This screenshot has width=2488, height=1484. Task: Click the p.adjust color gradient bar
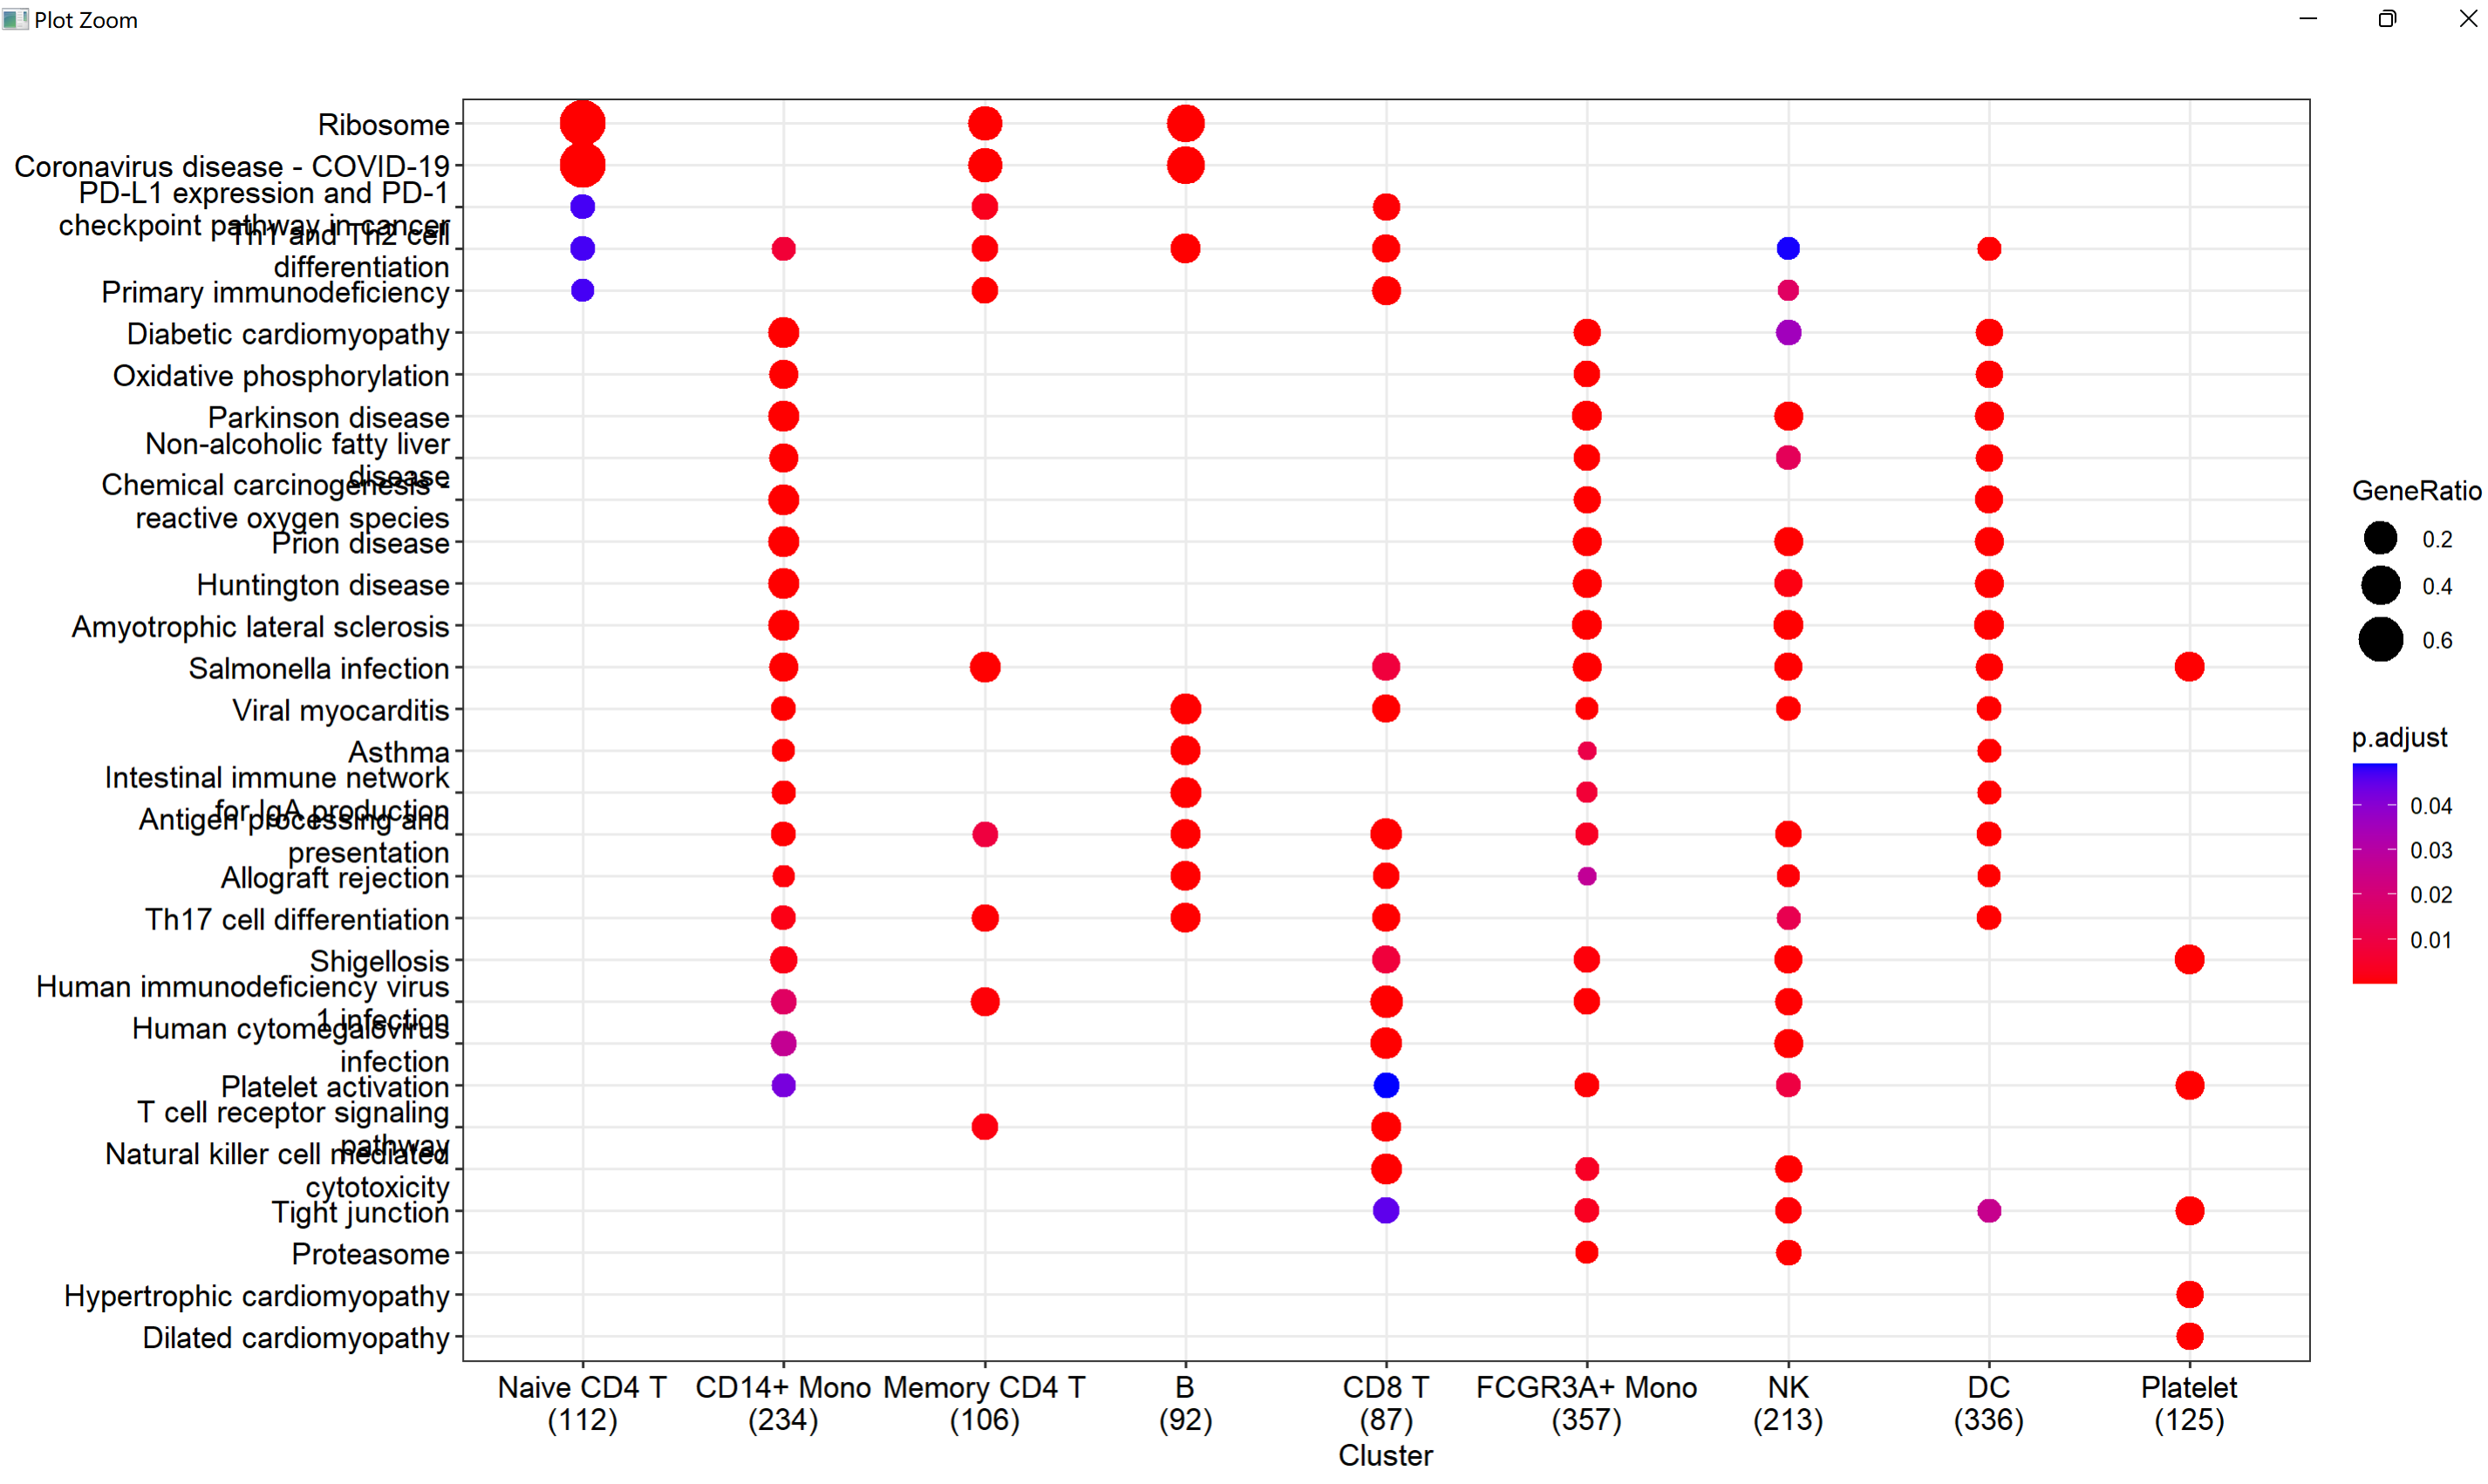click(x=2375, y=873)
